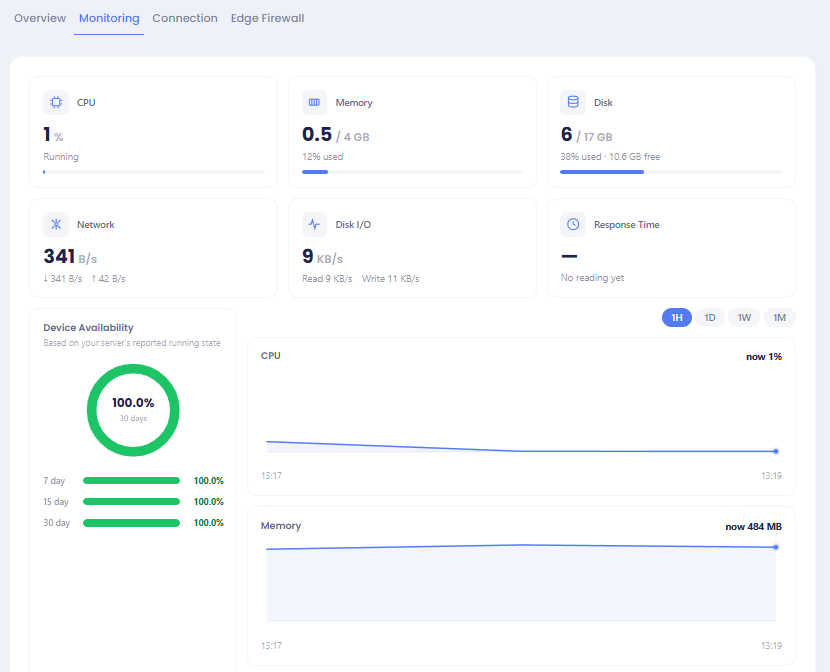Select the 1H time range

(677, 317)
